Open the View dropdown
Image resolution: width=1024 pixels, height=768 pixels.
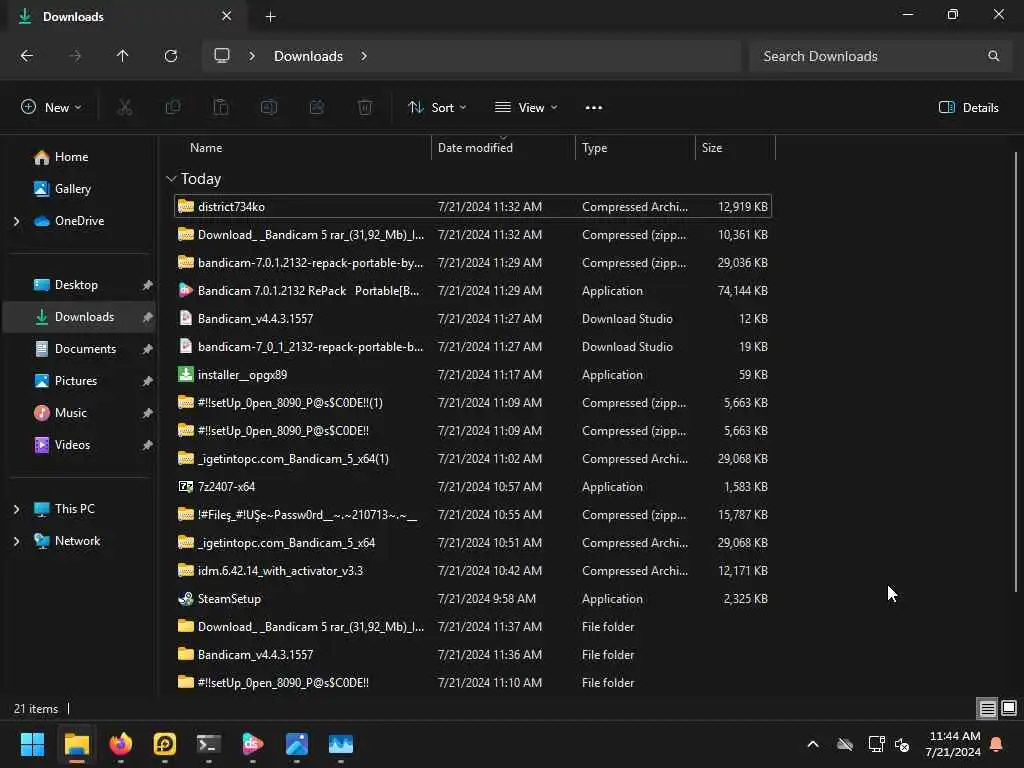click(x=526, y=108)
